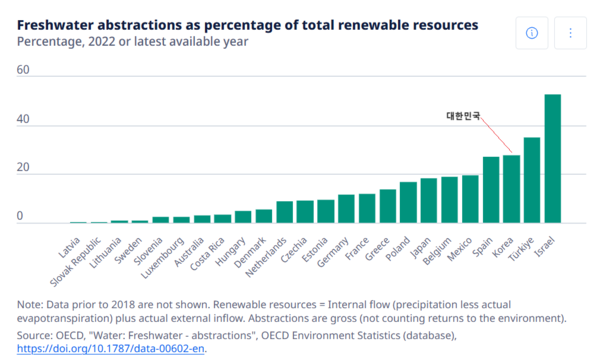Select the Greece bar in the chart
Image resolution: width=600 pixels, height=364 pixels.
click(x=388, y=206)
